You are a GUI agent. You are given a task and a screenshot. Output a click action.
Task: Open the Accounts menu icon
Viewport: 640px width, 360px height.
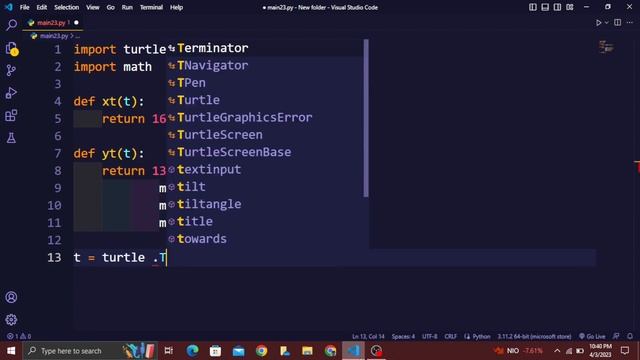point(11,297)
